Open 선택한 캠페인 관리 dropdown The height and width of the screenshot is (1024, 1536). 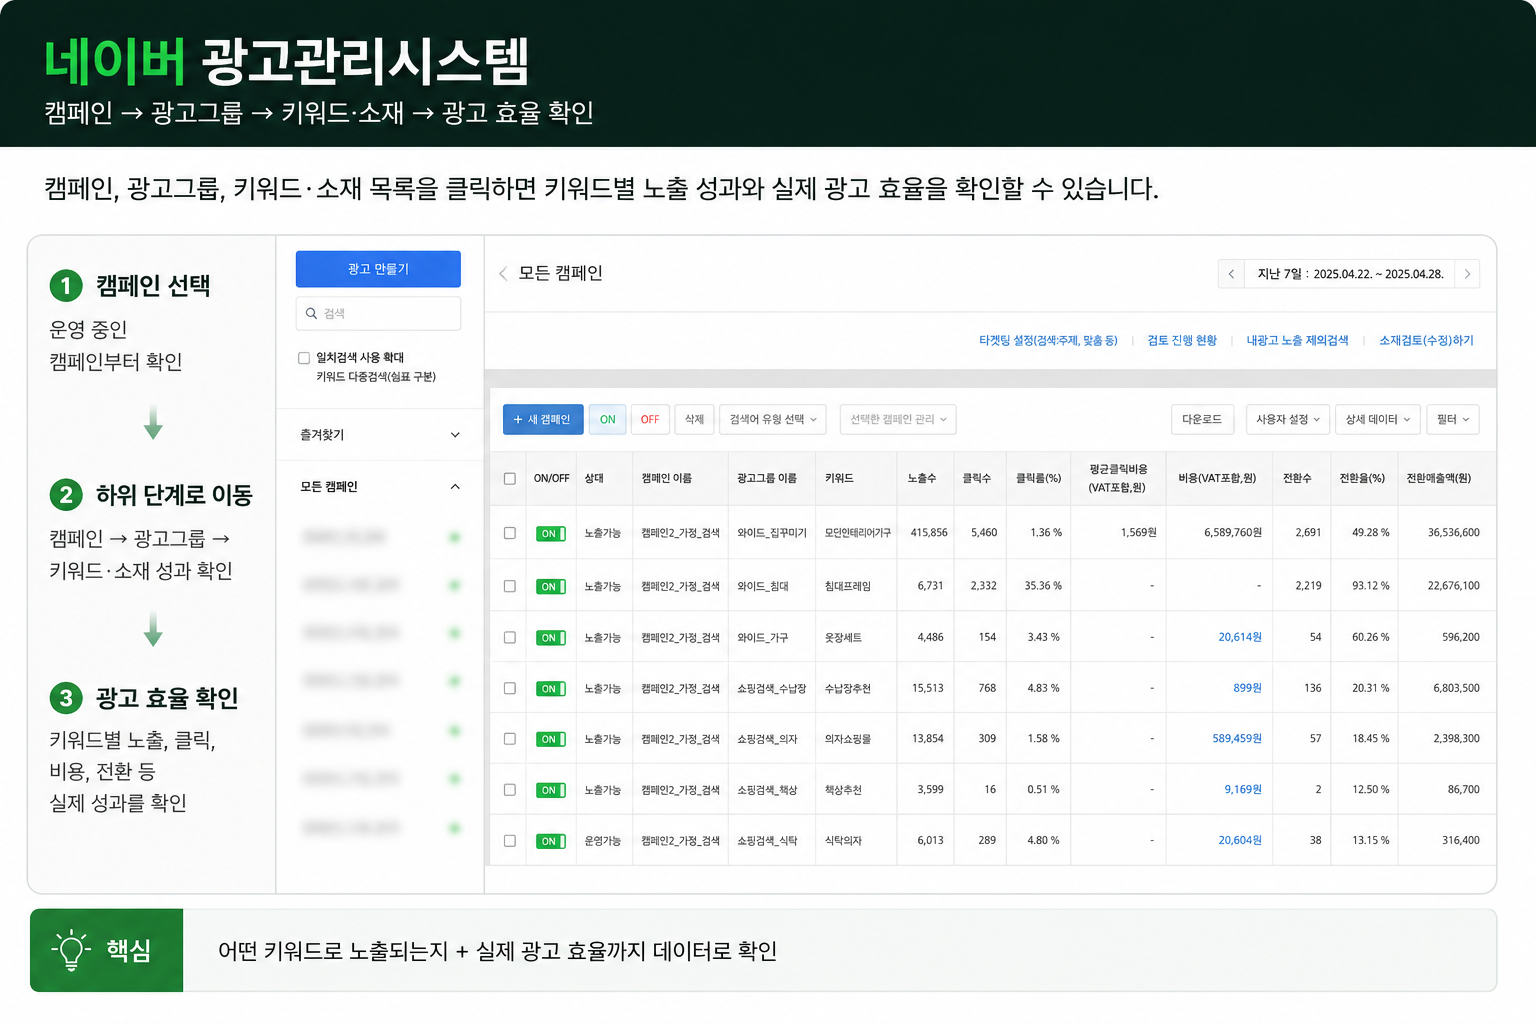click(x=898, y=420)
